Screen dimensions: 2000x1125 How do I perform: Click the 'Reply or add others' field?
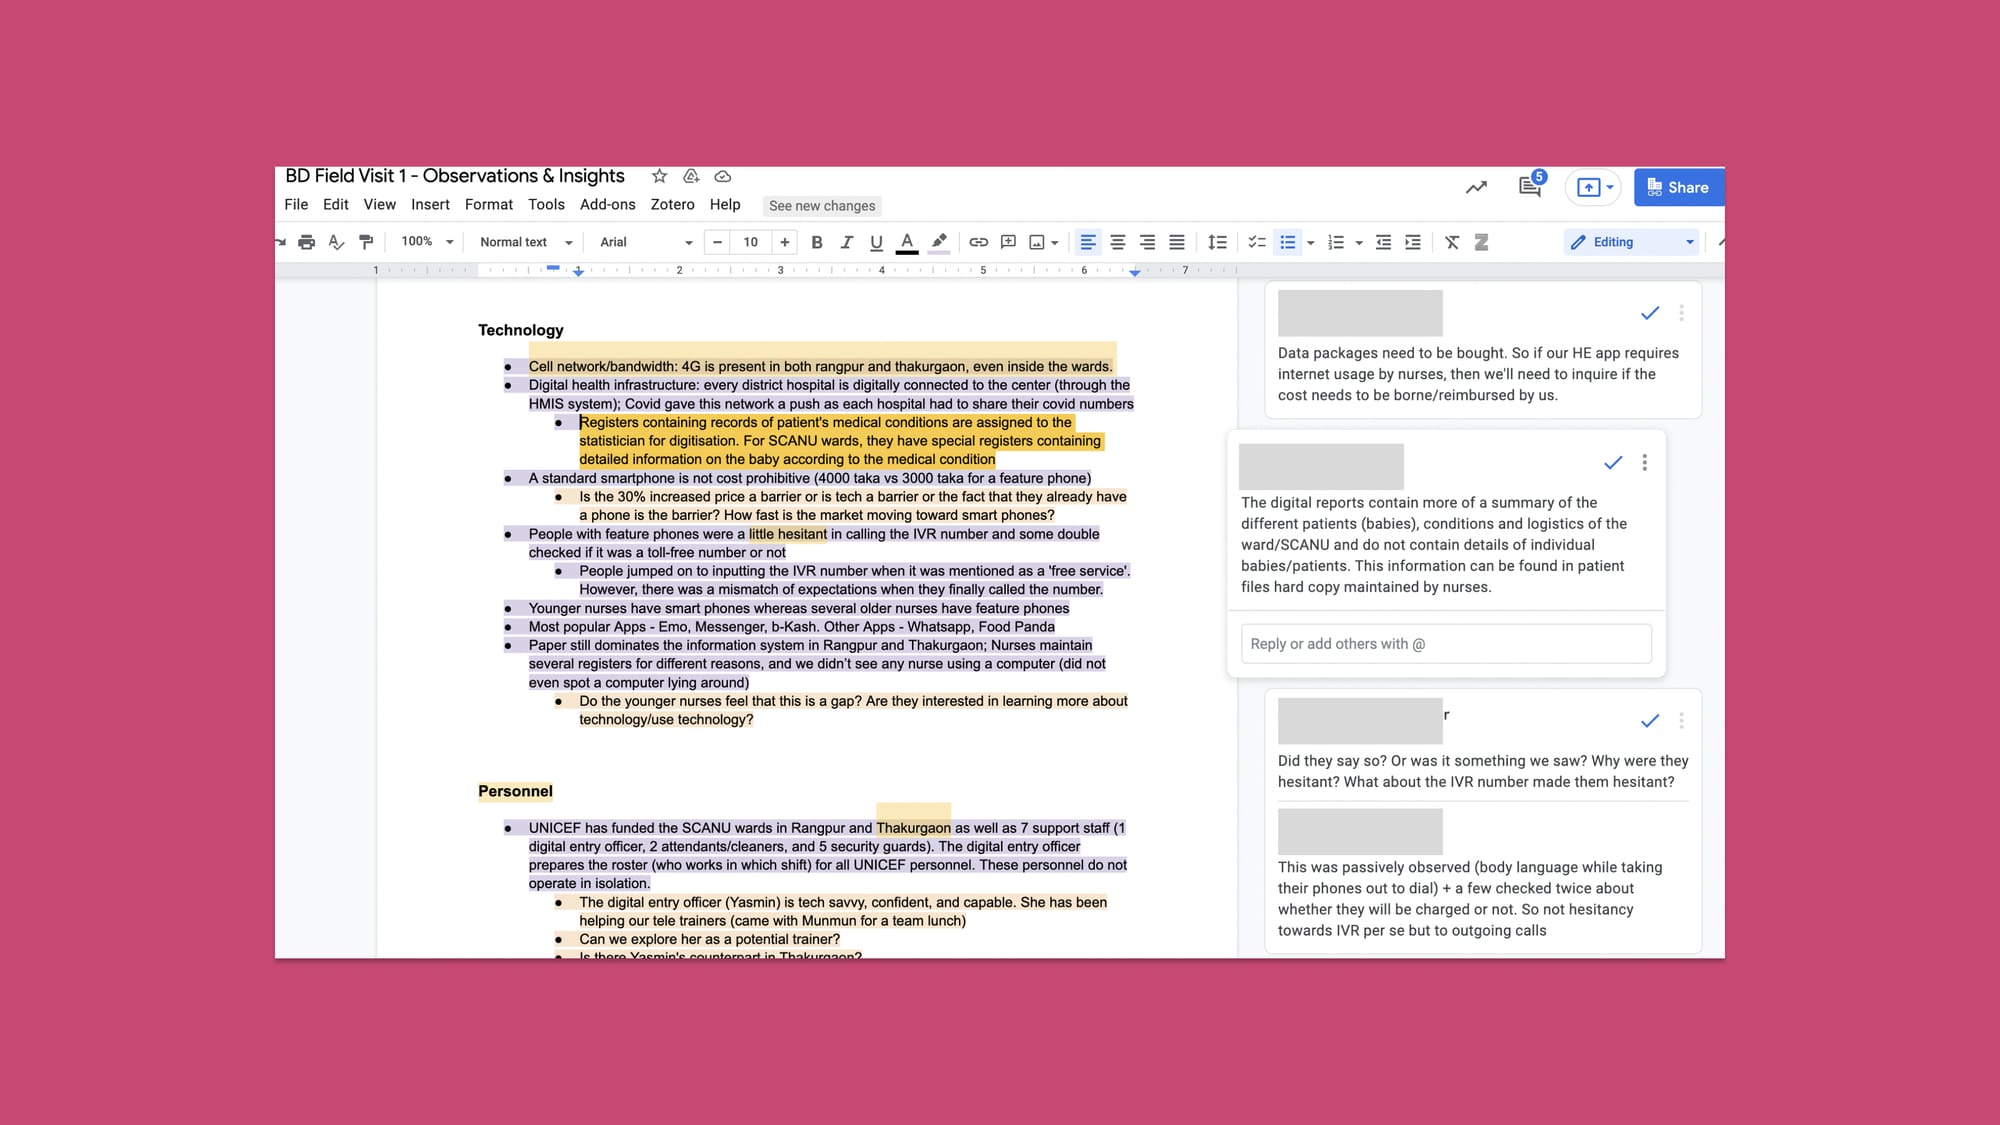[1445, 644]
